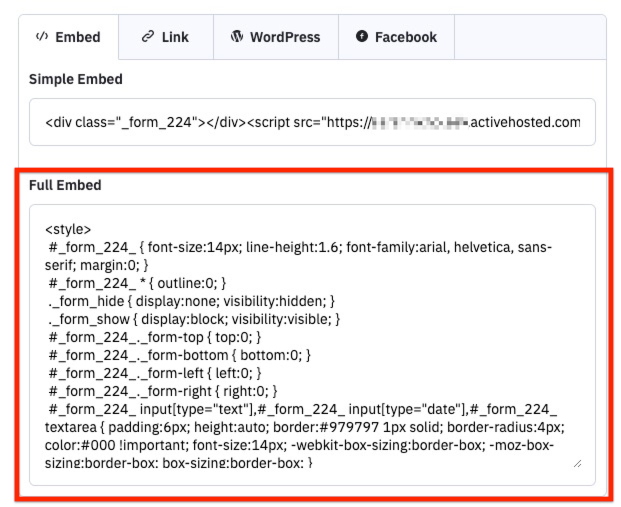Grab the textarea resize handle

point(576,462)
